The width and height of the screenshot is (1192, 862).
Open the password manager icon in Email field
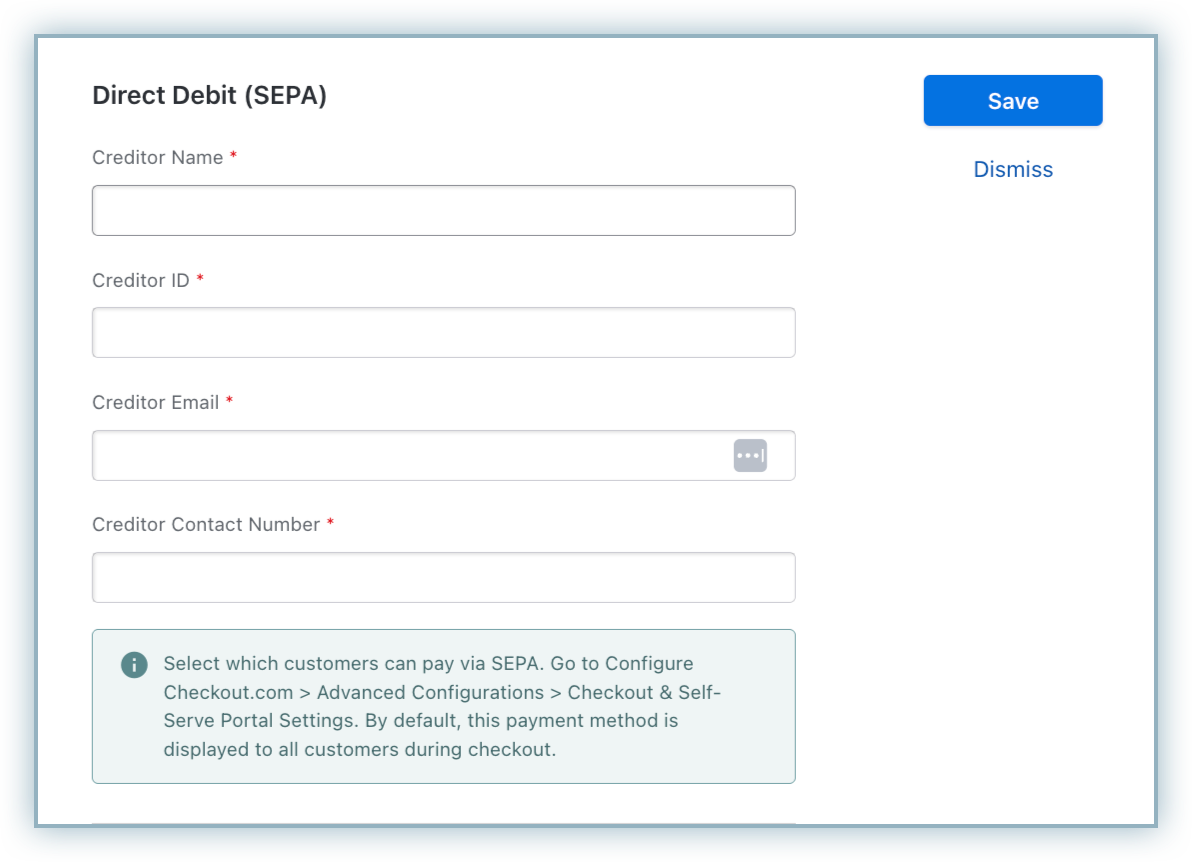click(750, 455)
